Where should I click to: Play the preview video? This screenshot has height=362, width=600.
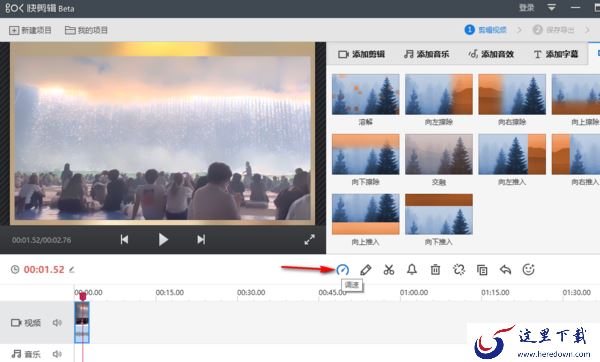point(163,240)
